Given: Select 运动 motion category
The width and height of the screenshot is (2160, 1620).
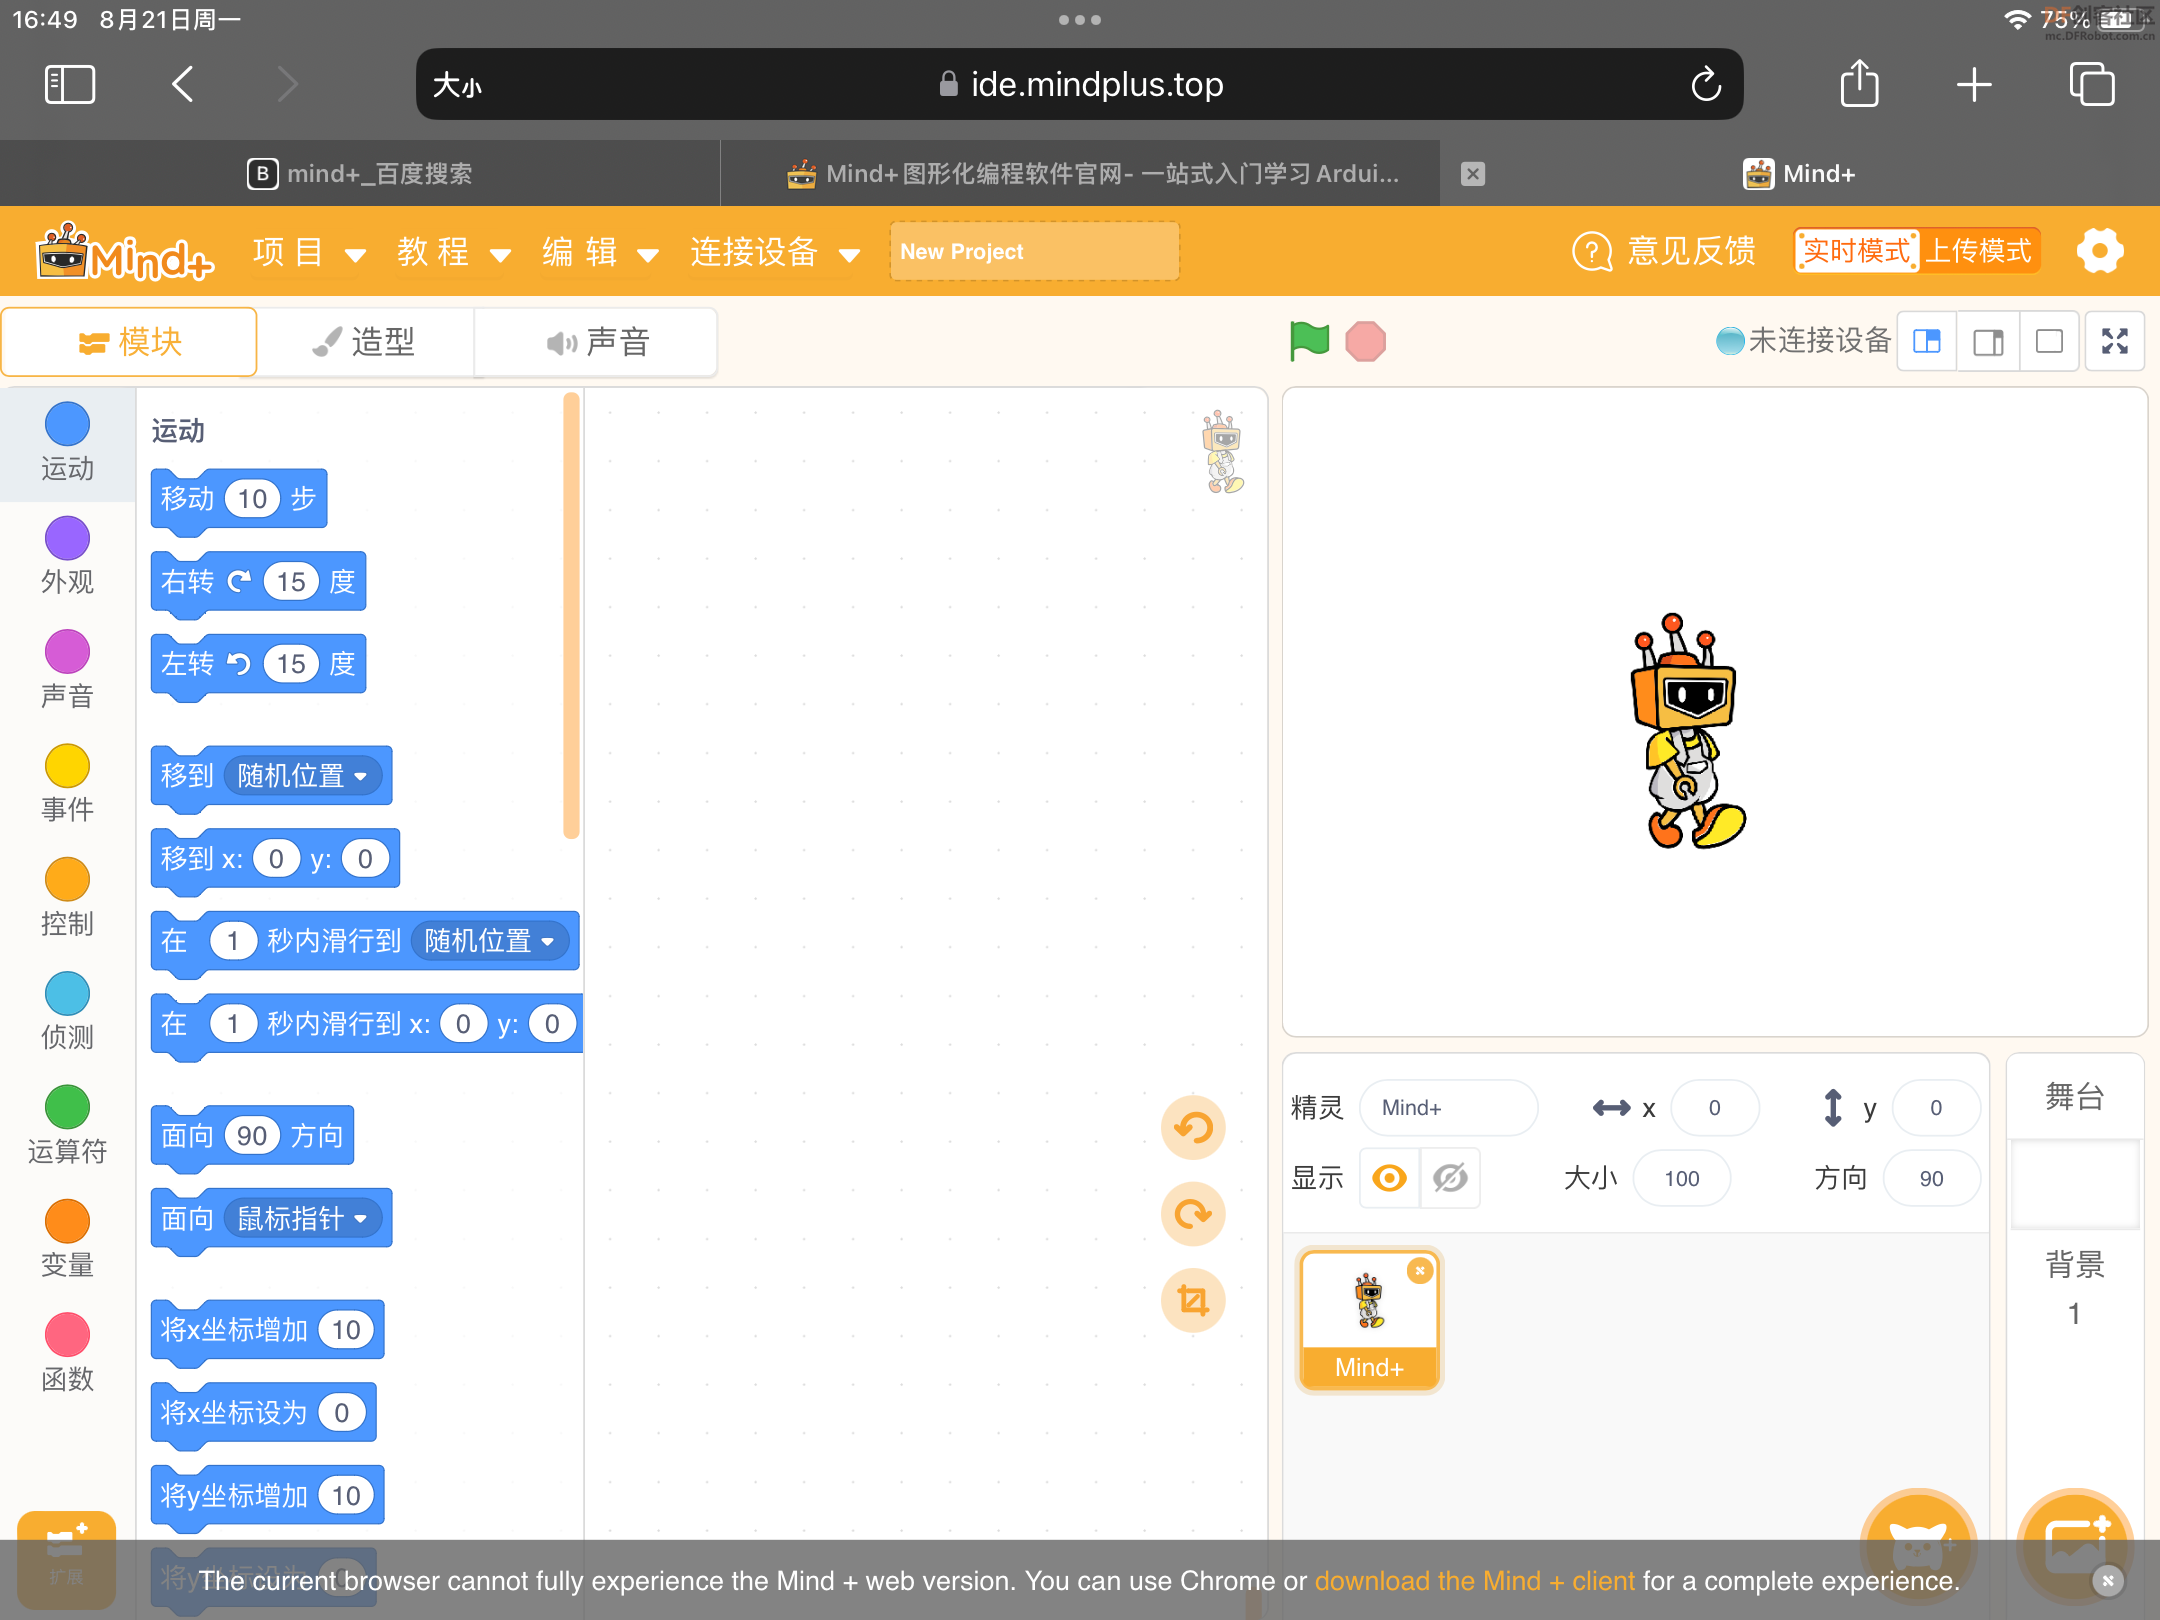Looking at the screenshot, I should click(67, 444).
